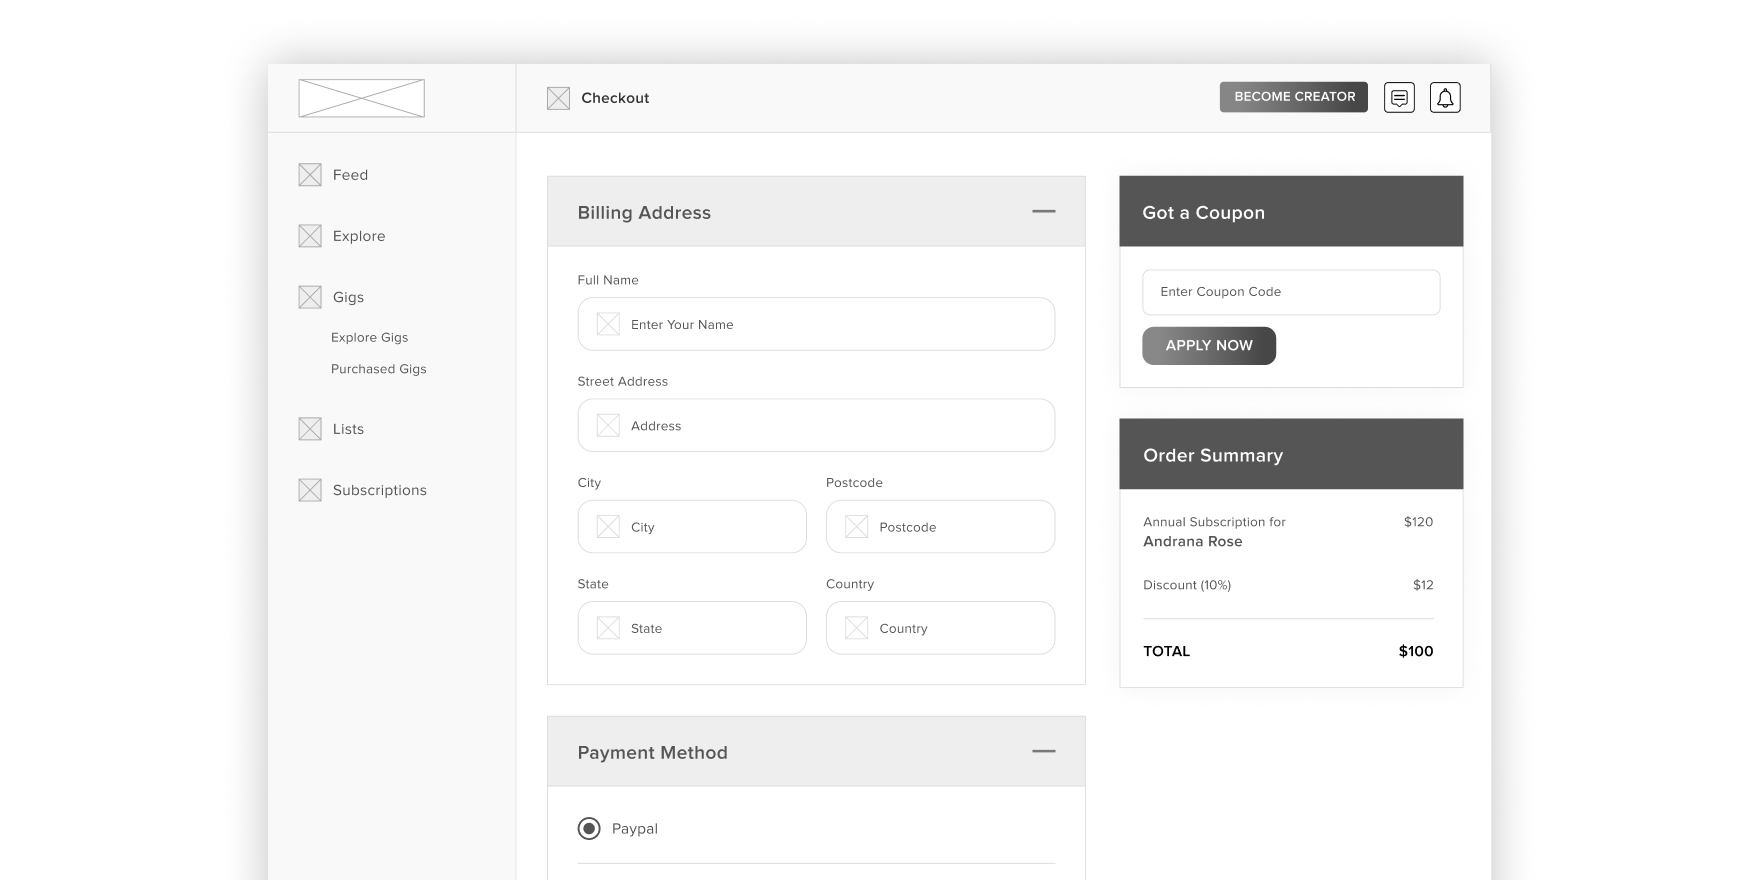Collapse the Payment Method section
This screenshot has height=880, width=1760.
[1043, 752]
